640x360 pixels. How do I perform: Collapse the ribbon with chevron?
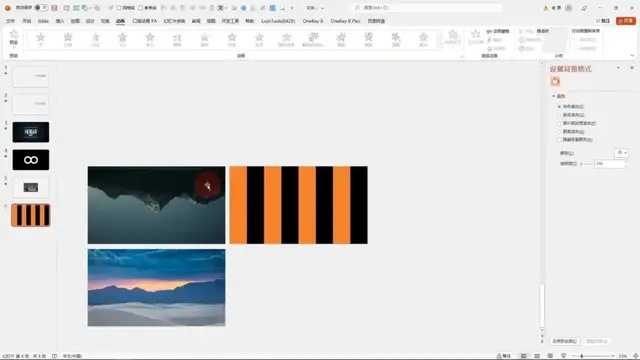pyautogui.click(x=632, y=56)
